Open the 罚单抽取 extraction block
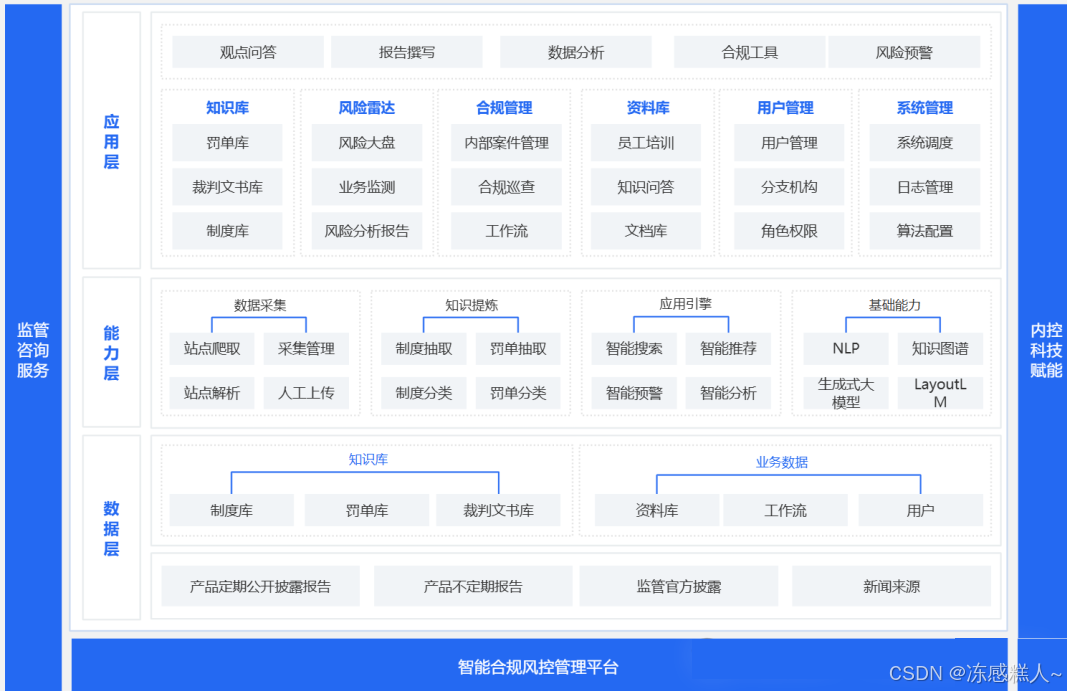This screenshot has height=691, width=1067. [x=518, y=348]
